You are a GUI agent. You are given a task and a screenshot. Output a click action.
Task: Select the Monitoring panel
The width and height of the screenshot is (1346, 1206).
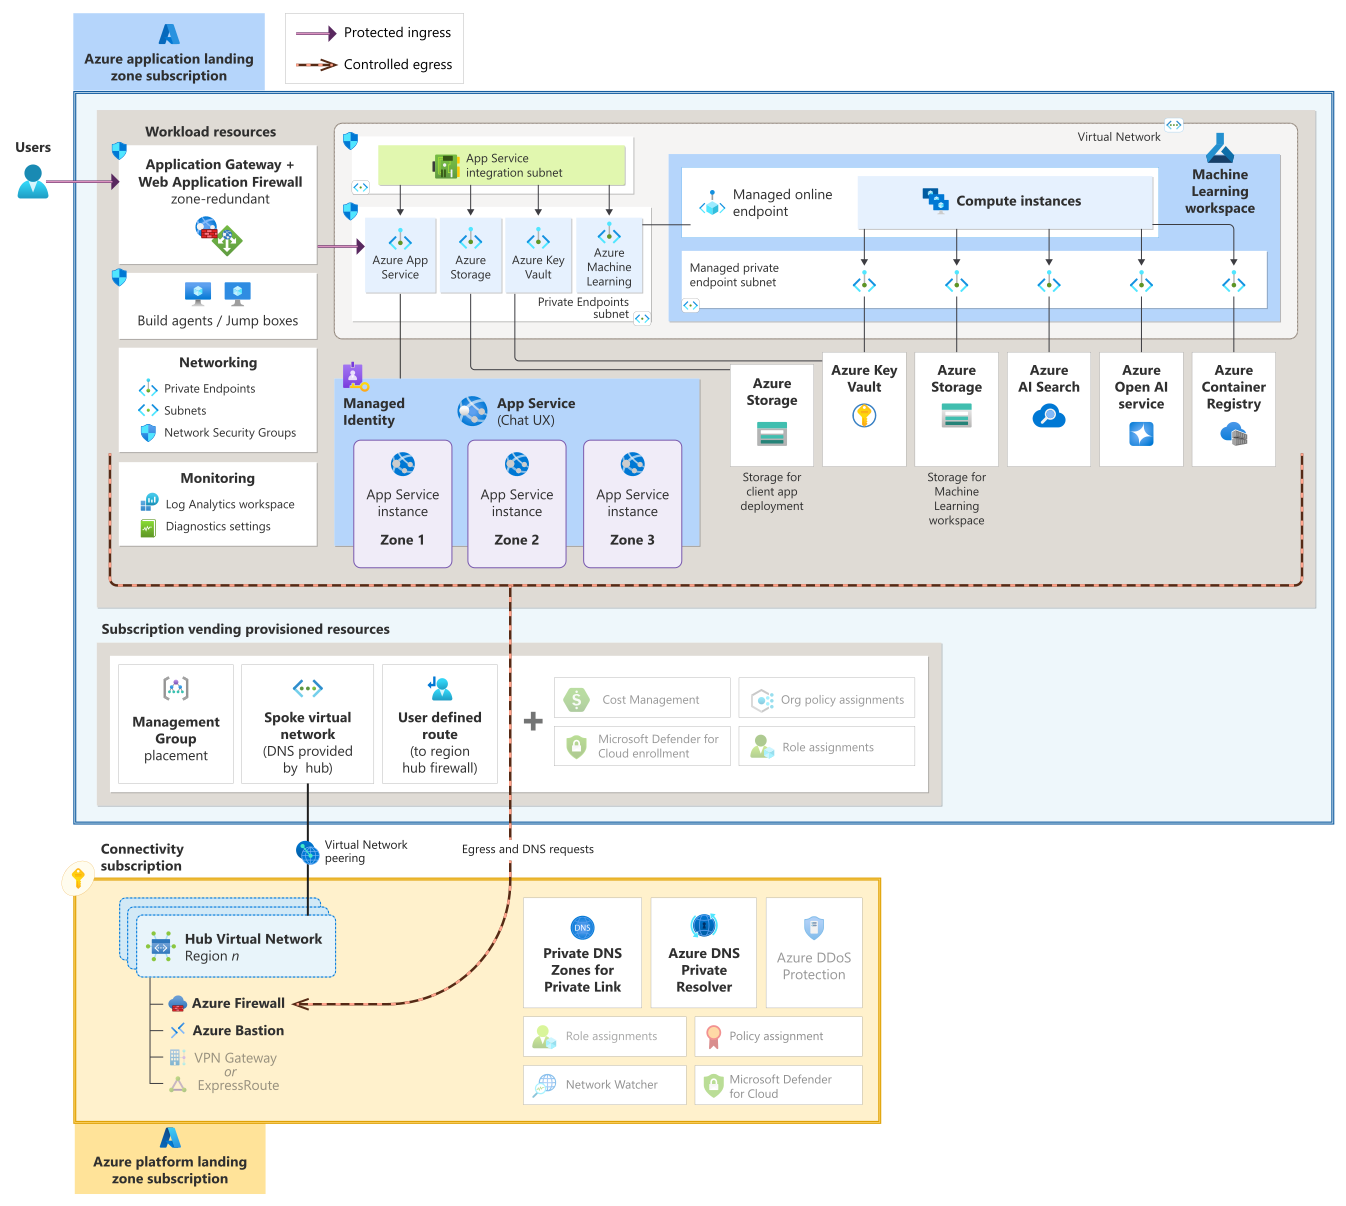217,502
